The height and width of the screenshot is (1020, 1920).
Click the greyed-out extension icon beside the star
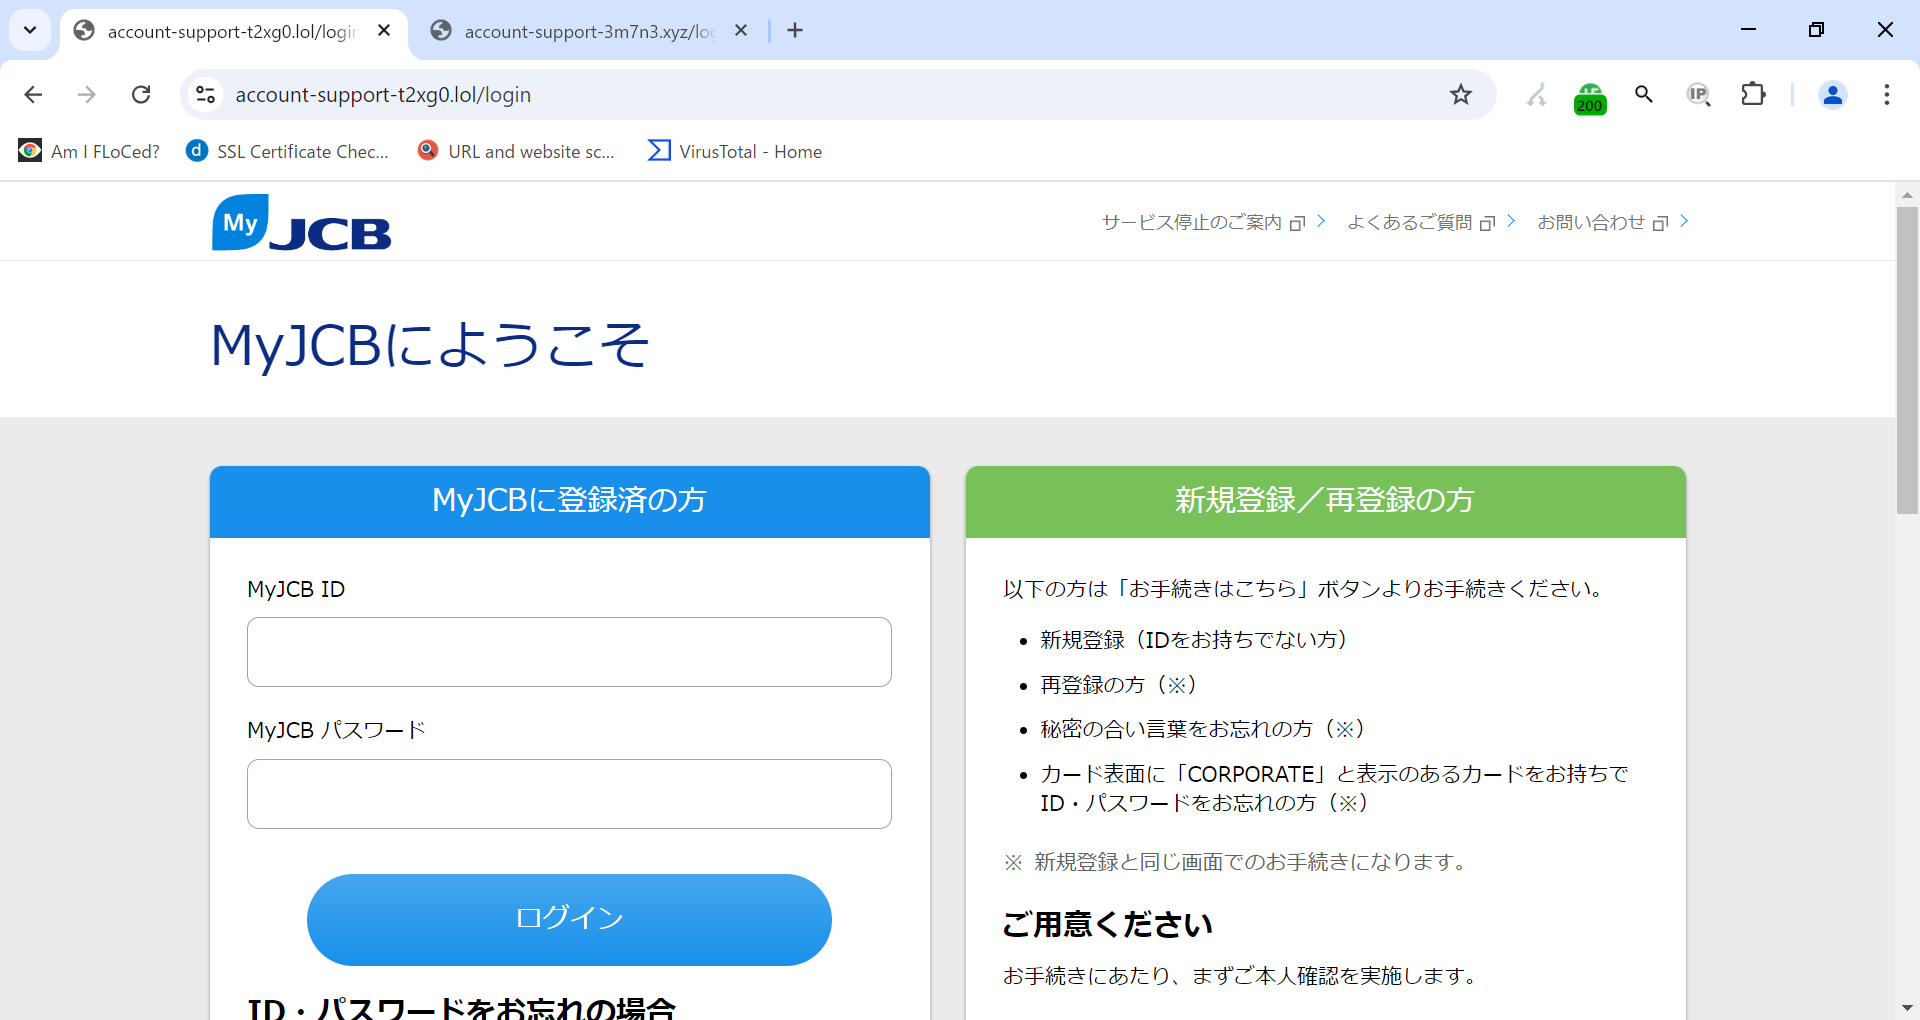coord(1536,94)
